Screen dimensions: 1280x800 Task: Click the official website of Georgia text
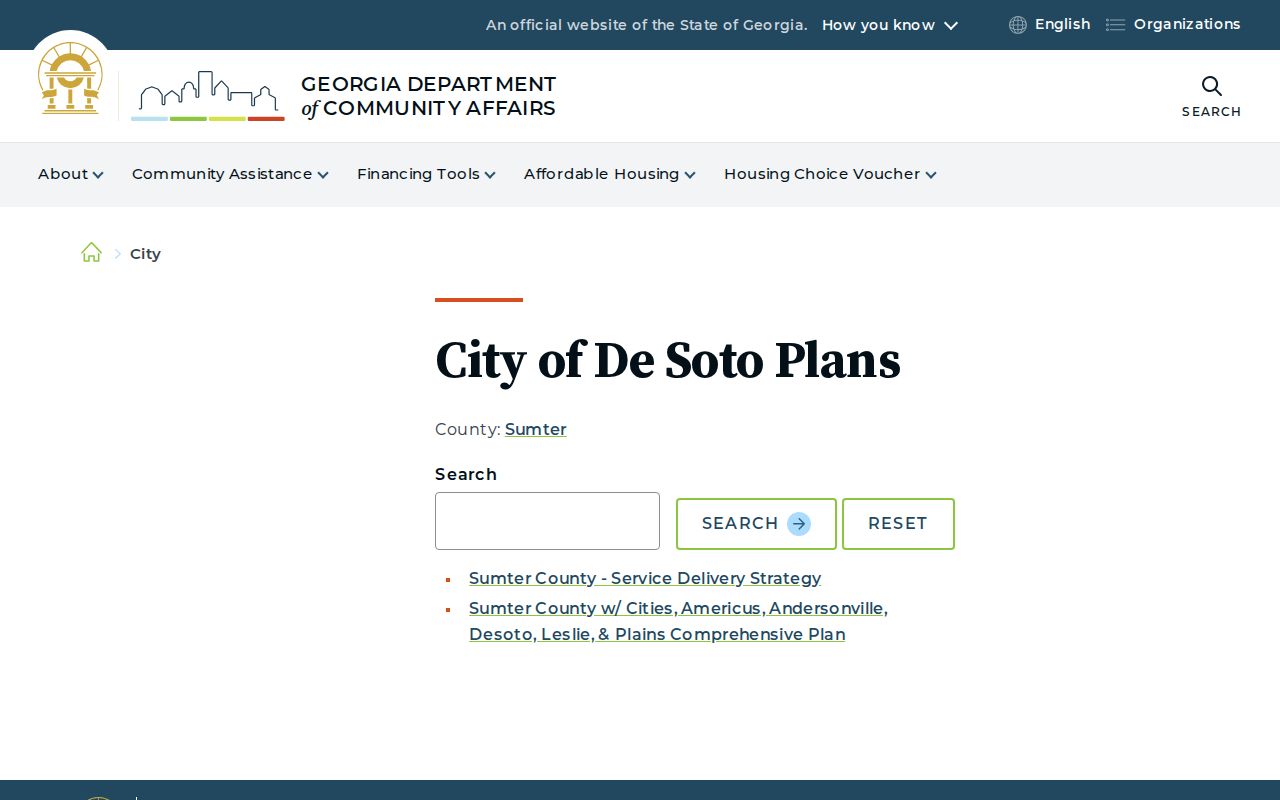(x=646, y=25)
